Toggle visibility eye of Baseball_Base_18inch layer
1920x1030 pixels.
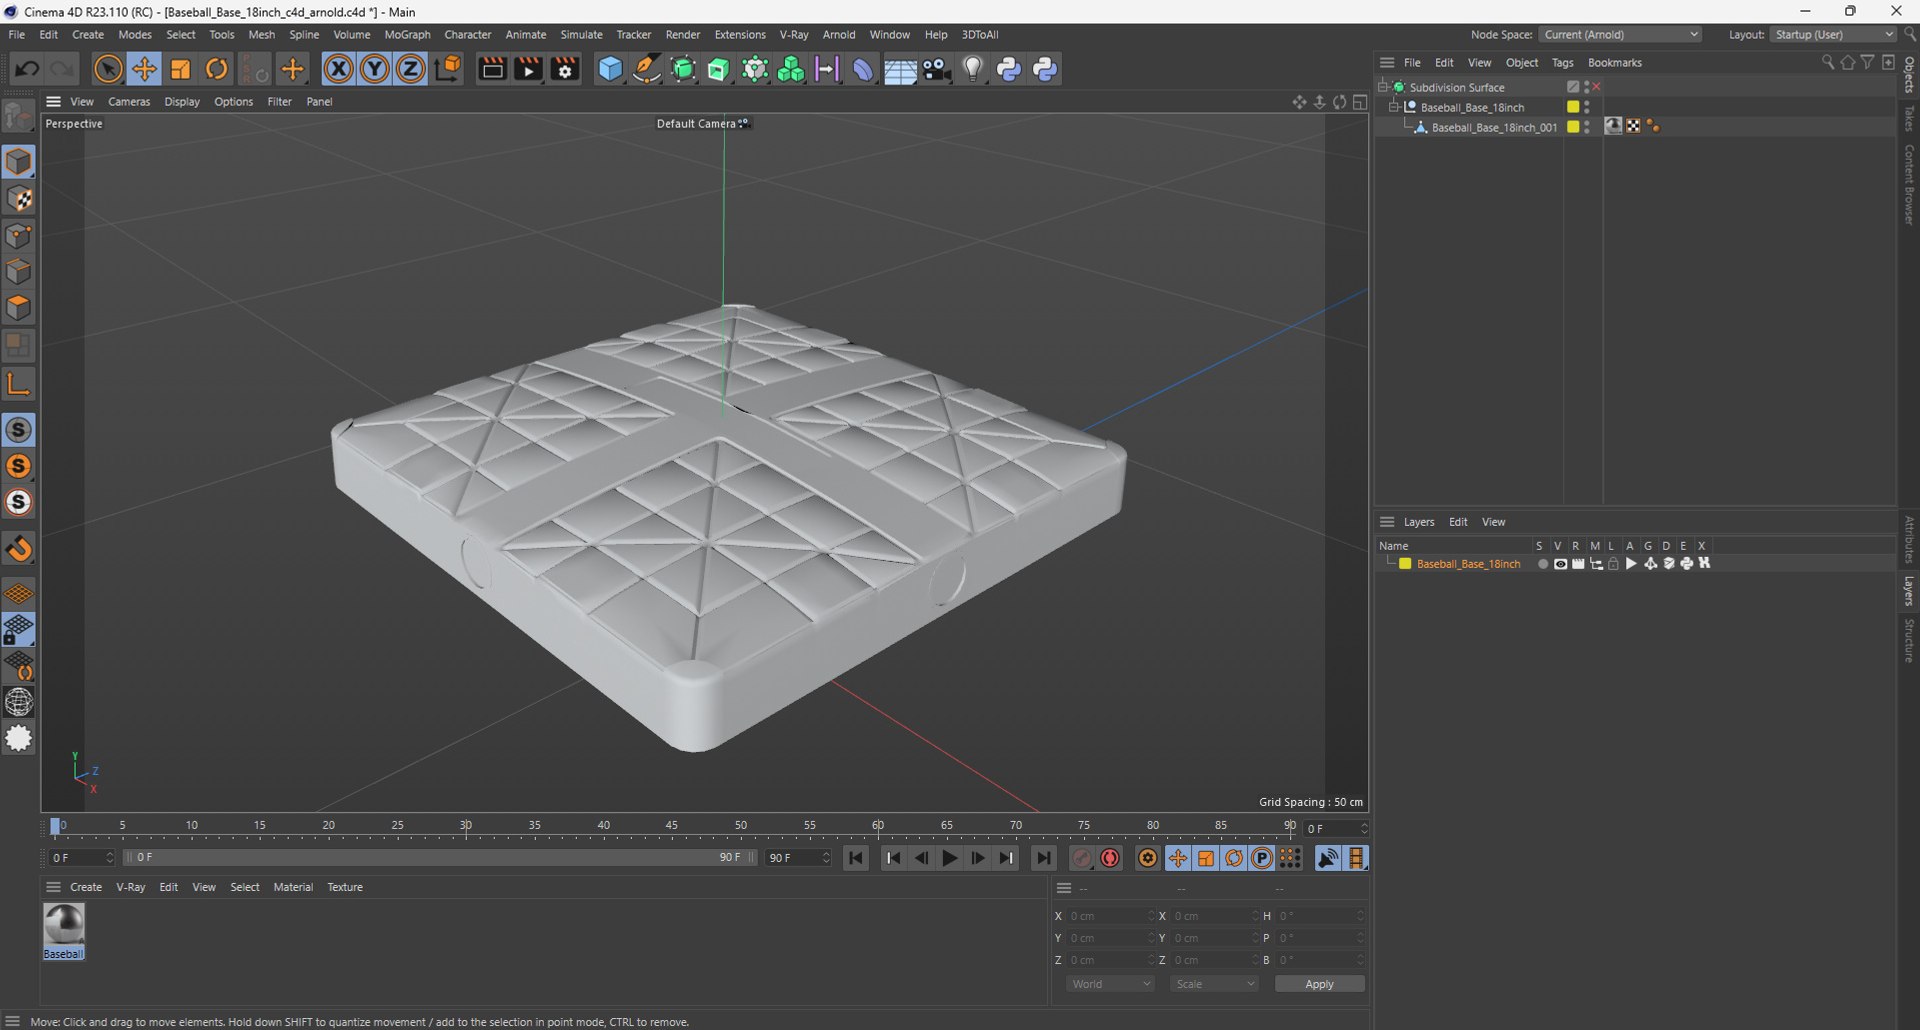1560,564
